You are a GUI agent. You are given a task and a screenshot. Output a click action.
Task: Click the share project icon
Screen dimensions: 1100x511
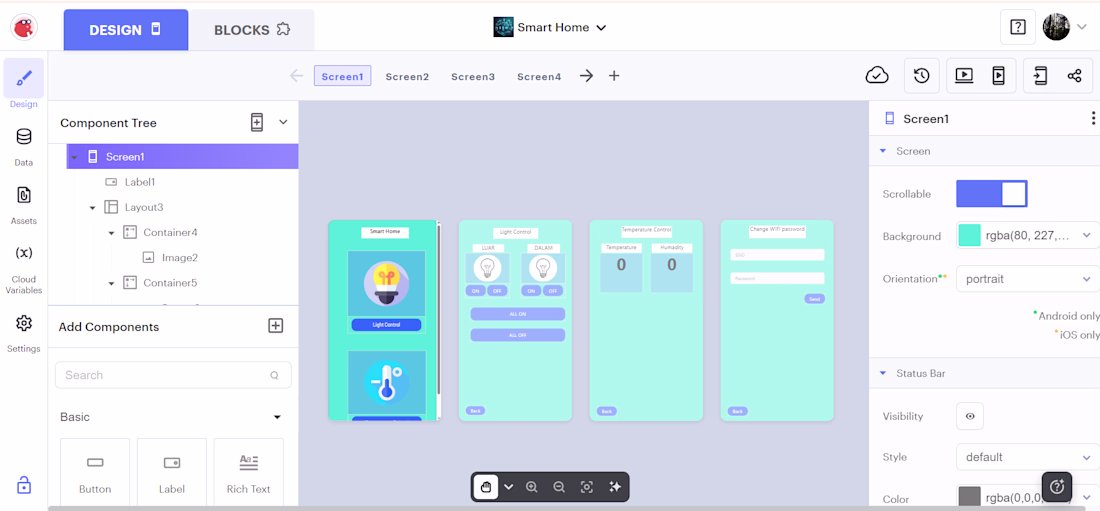[1074, 75]
